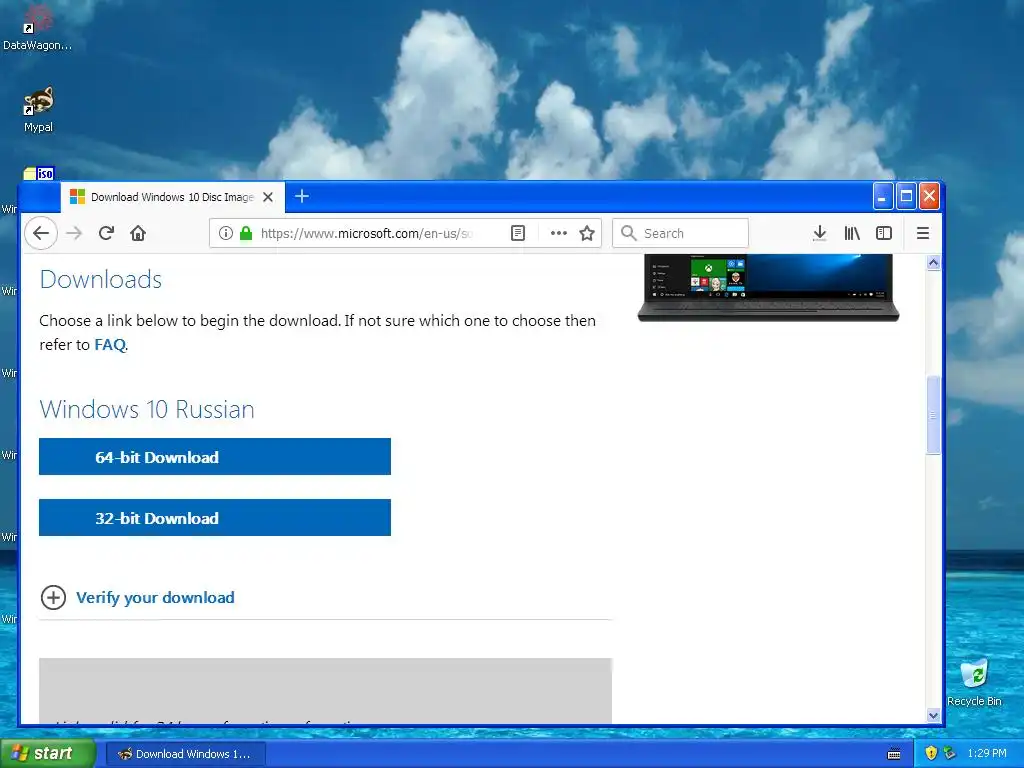Select the Download Windows 10 Disc Image tab
Viewport: 1024px width, 768px height.
tap(173, 197)
